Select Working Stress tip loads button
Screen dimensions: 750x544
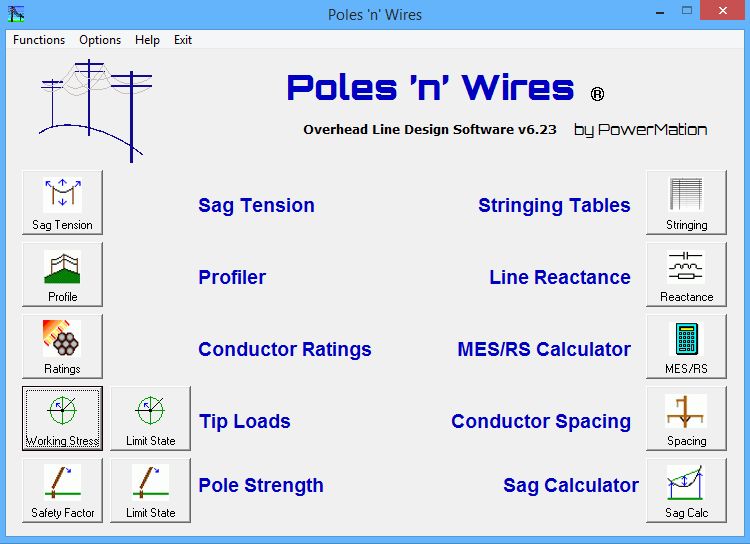[x=62, y=418]
